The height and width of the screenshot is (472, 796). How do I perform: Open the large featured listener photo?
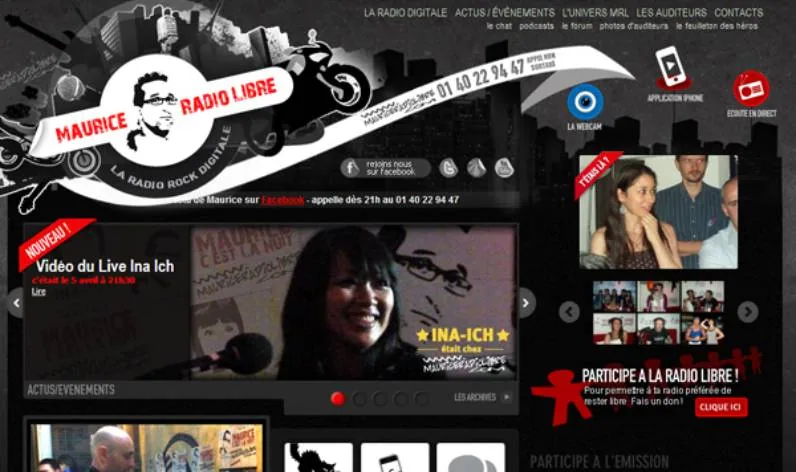658,212
